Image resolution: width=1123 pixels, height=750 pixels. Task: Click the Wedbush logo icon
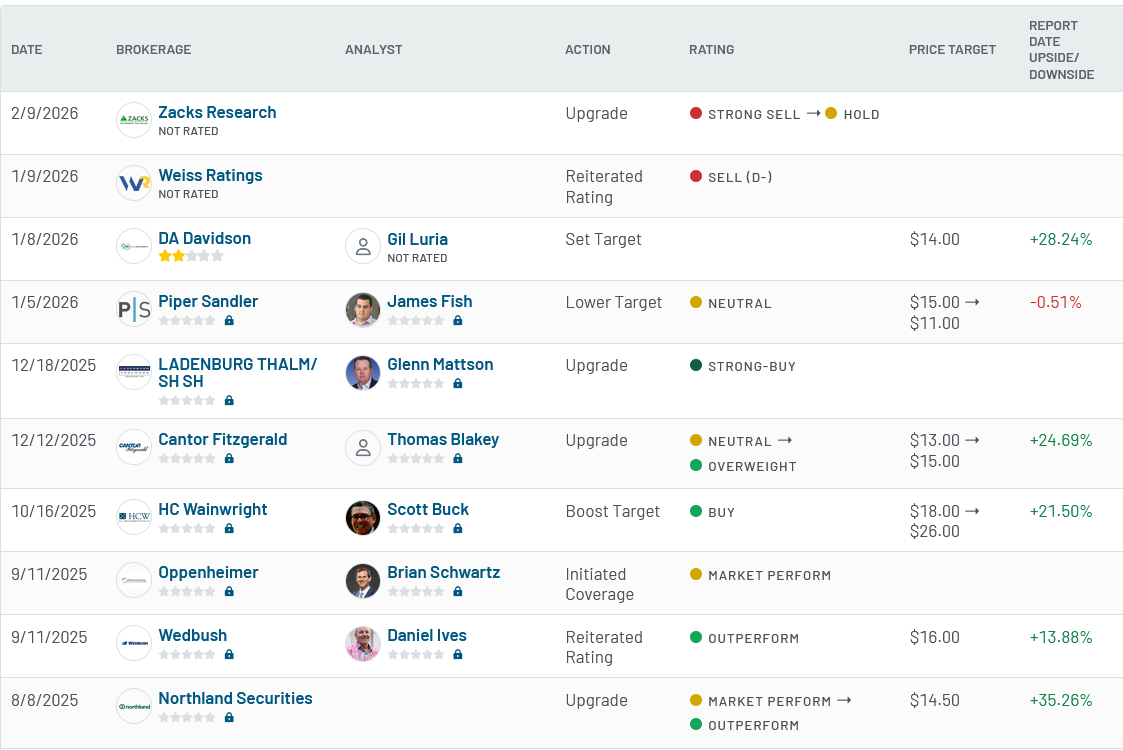(134, 643)
